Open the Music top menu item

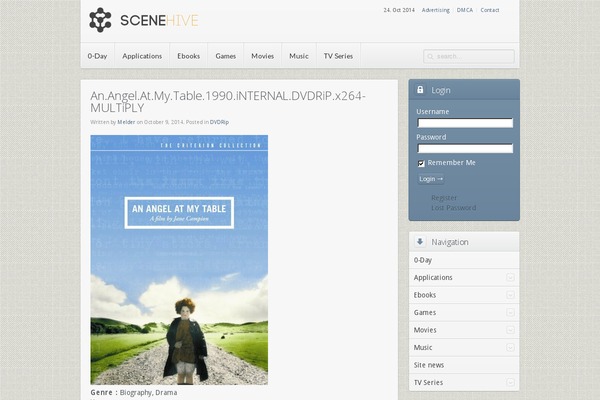[x=299, y=56]
